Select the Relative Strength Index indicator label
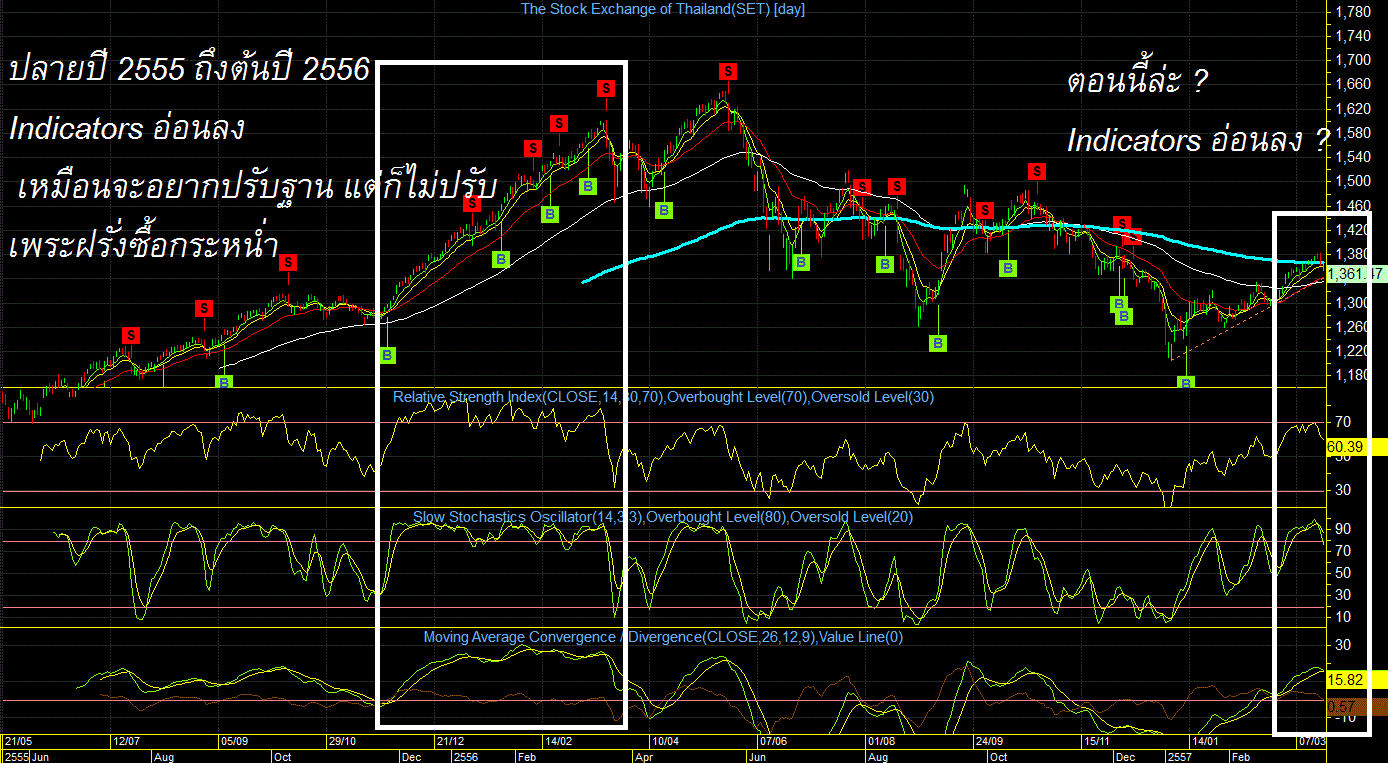 [664, 397]
